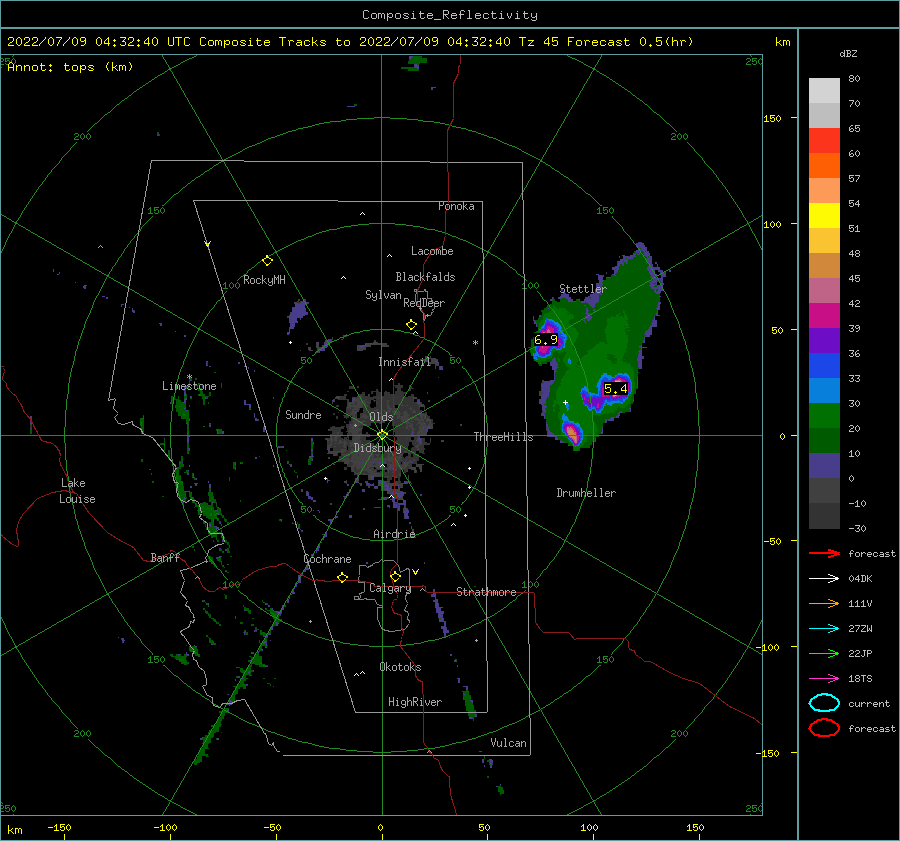This screenshot has height=841, width=900.
Task: Click the Calgary city label
Action: [x=390, y=588]
